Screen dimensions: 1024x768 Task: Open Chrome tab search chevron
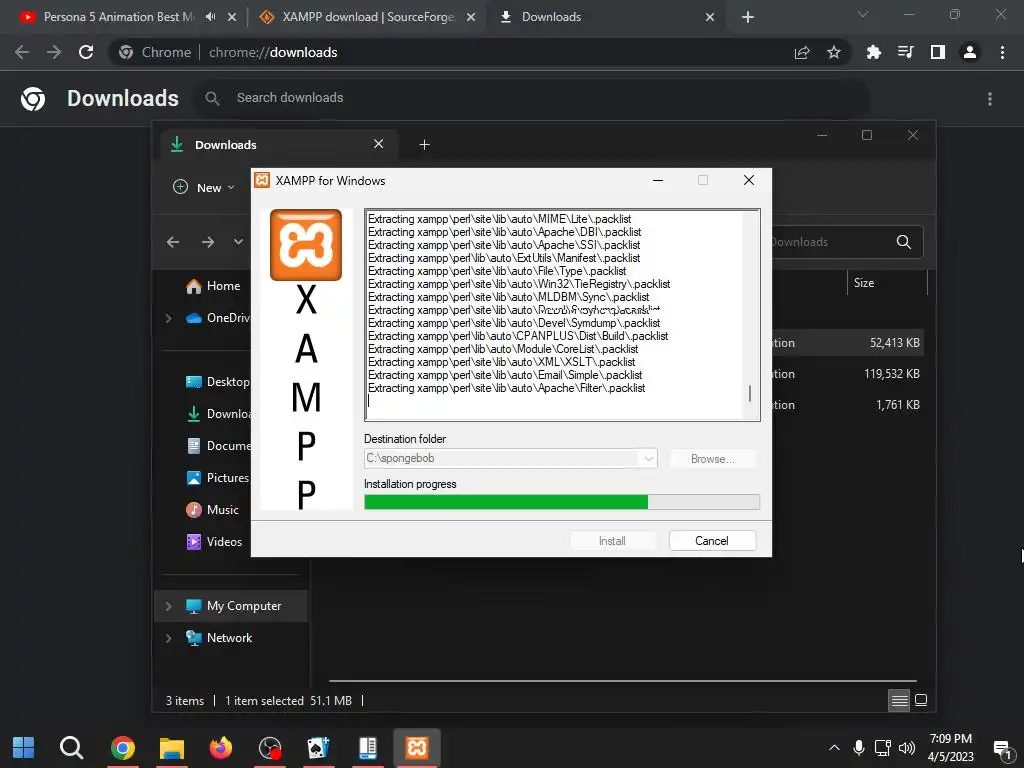click(863, 14)
